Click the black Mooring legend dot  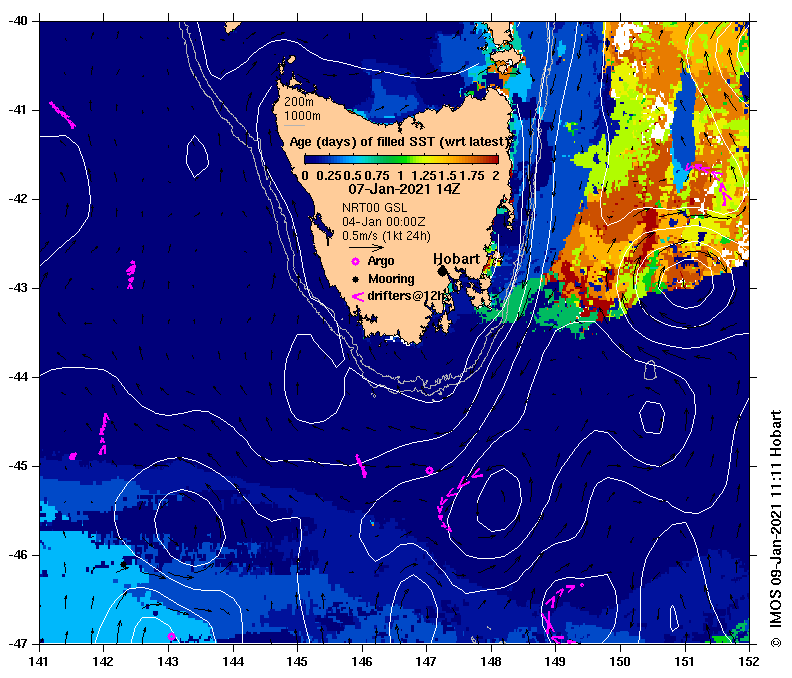pyautogui.click(x=356, y=279)
